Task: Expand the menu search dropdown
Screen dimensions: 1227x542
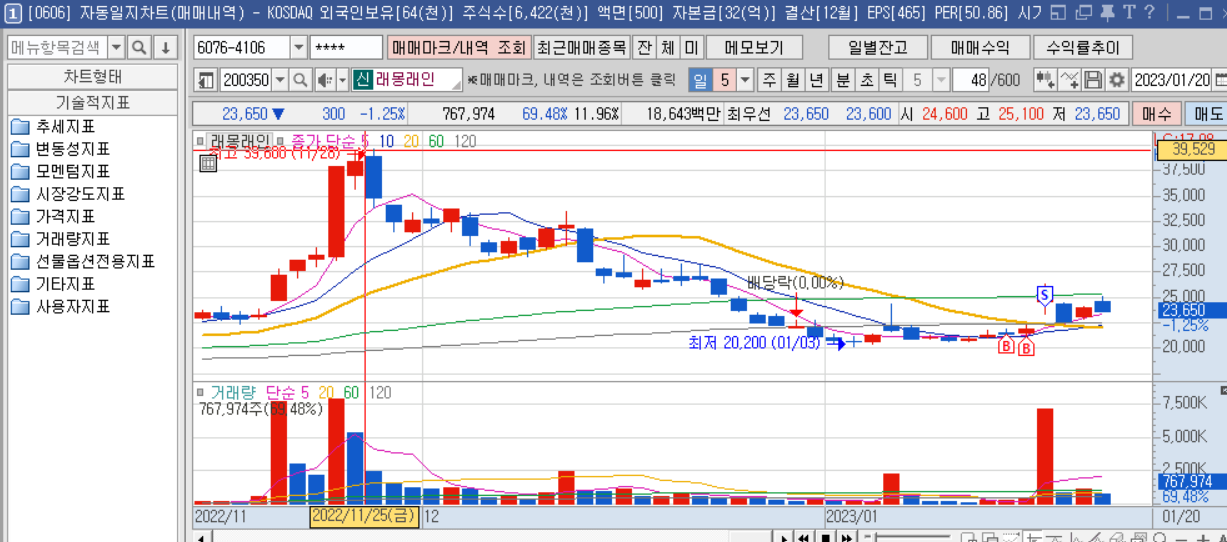Action: (116, 48)
